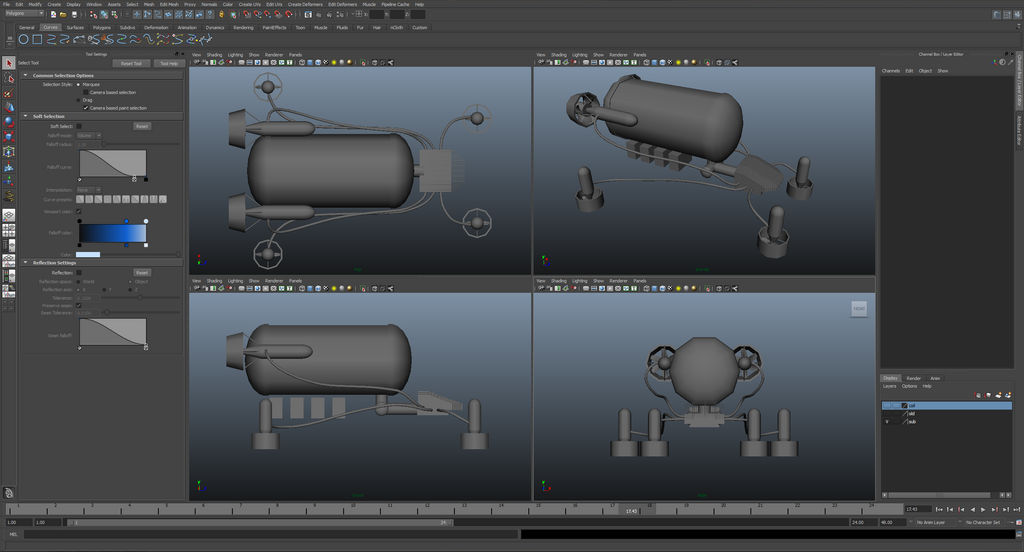Open Shading menu in top-left viewport
This screenshot has width=1024, height=552.
point(214,55)
